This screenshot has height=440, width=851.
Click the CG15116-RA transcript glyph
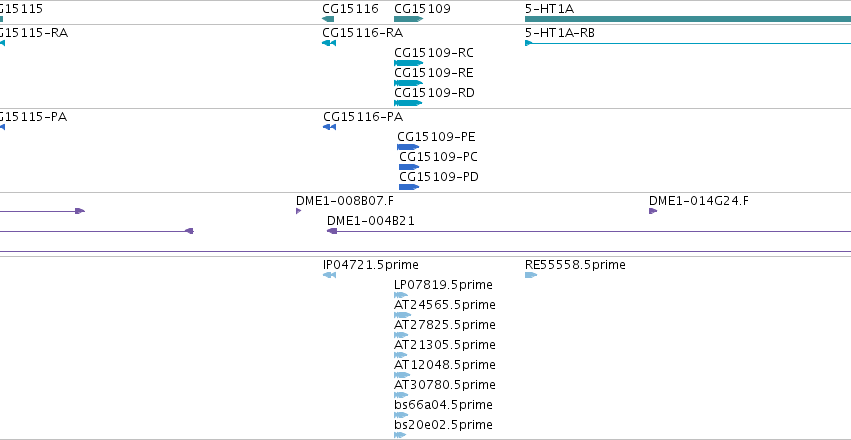click(329, 43)
